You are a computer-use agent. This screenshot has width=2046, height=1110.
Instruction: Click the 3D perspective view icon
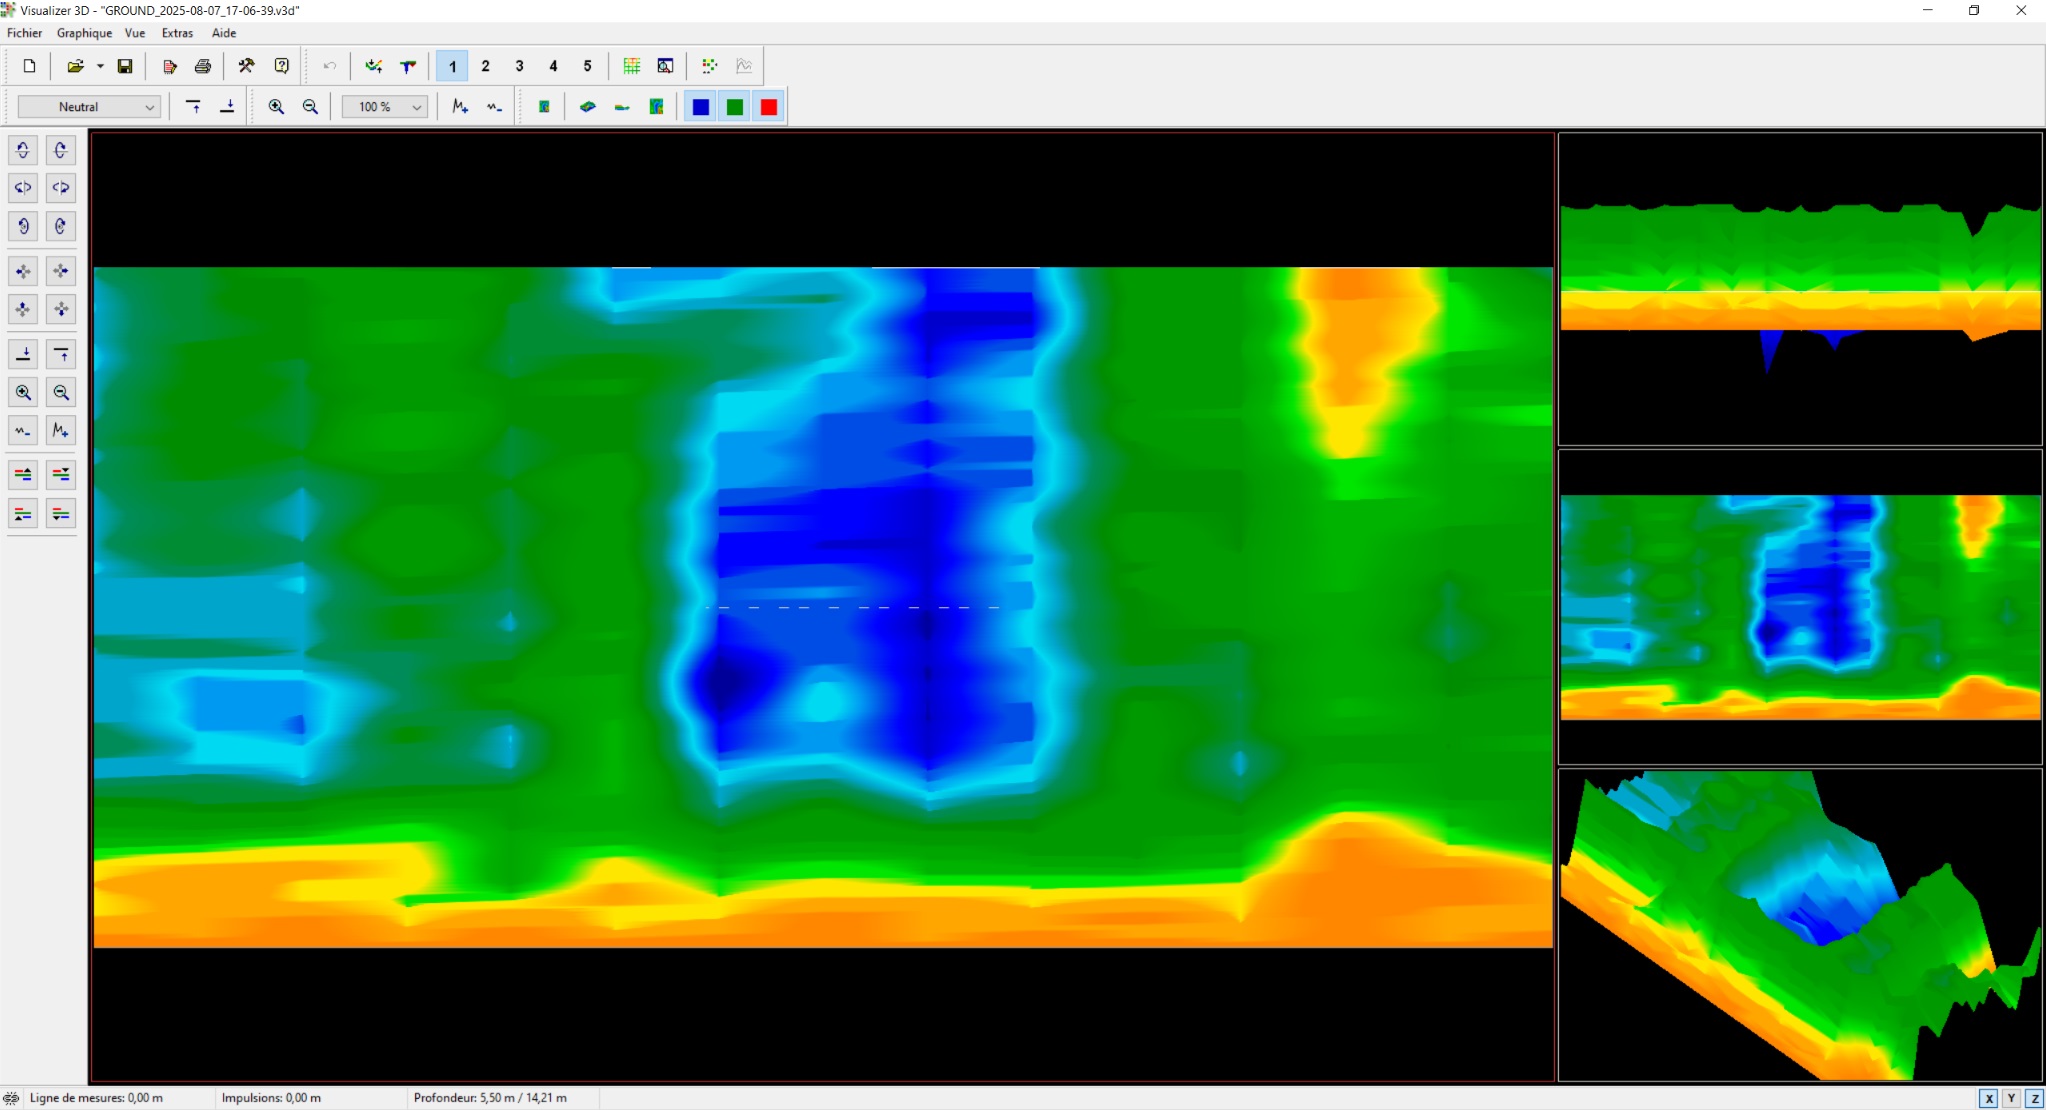[588, 107]
